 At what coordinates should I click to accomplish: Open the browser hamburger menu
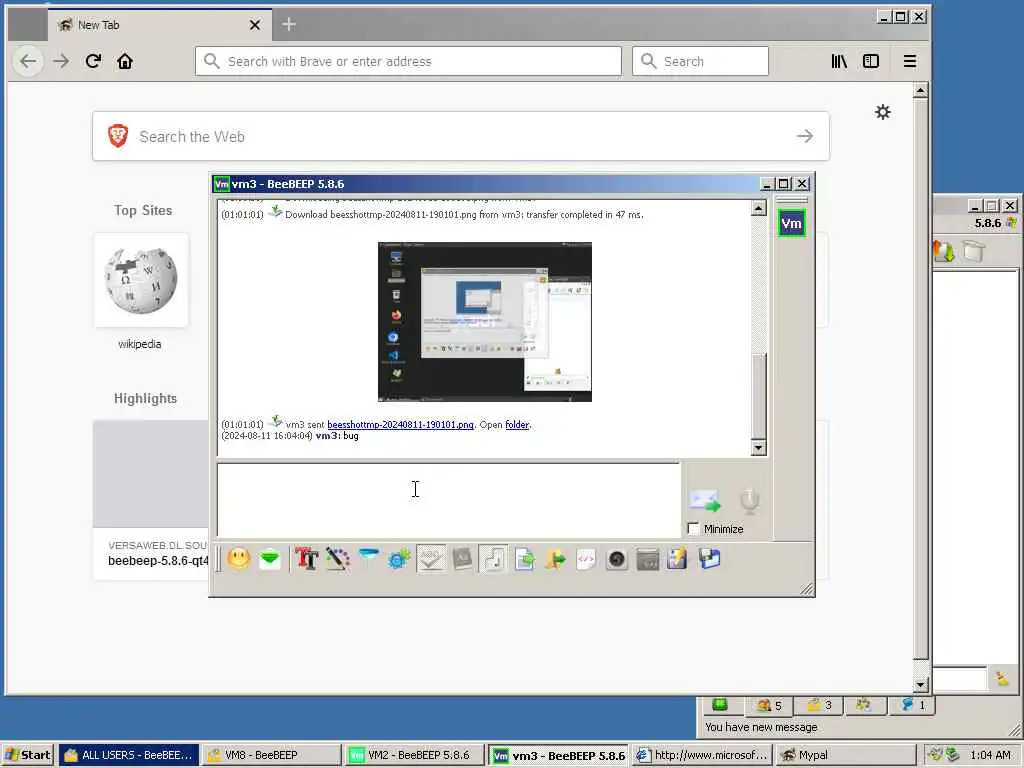910,61
